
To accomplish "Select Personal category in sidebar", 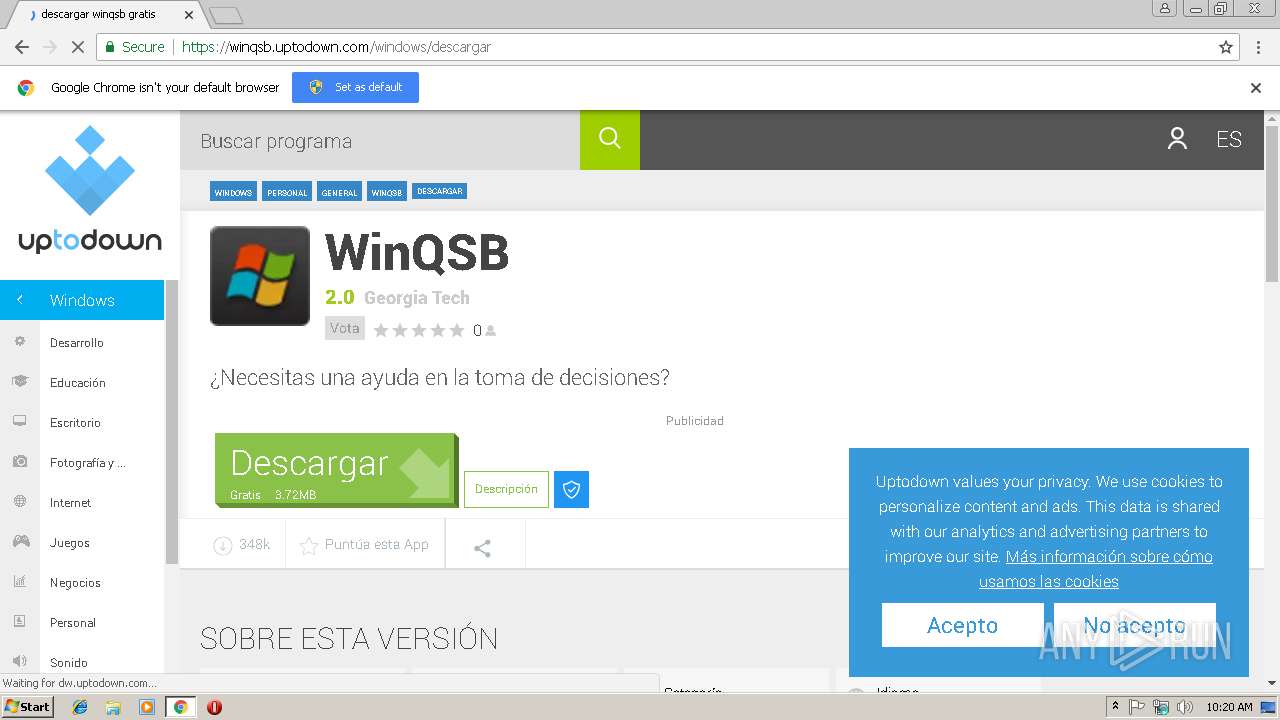I will coord(73,622).
